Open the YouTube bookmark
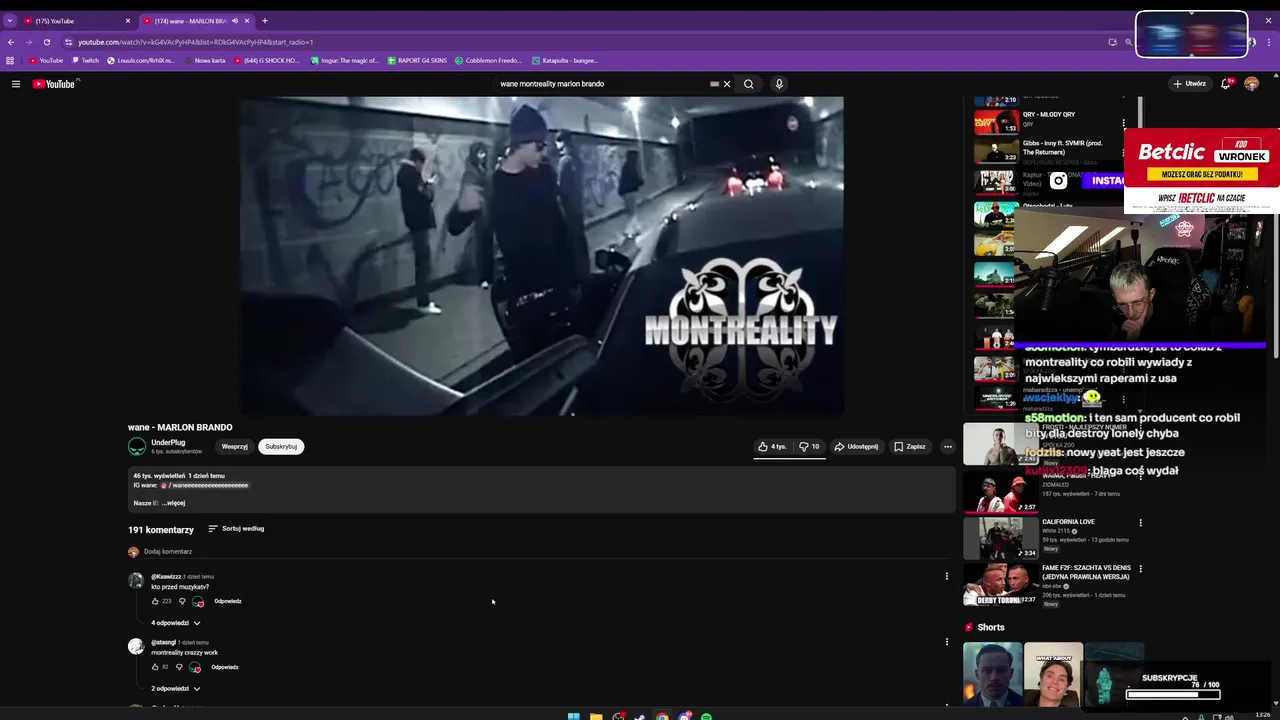 [46, 60]
